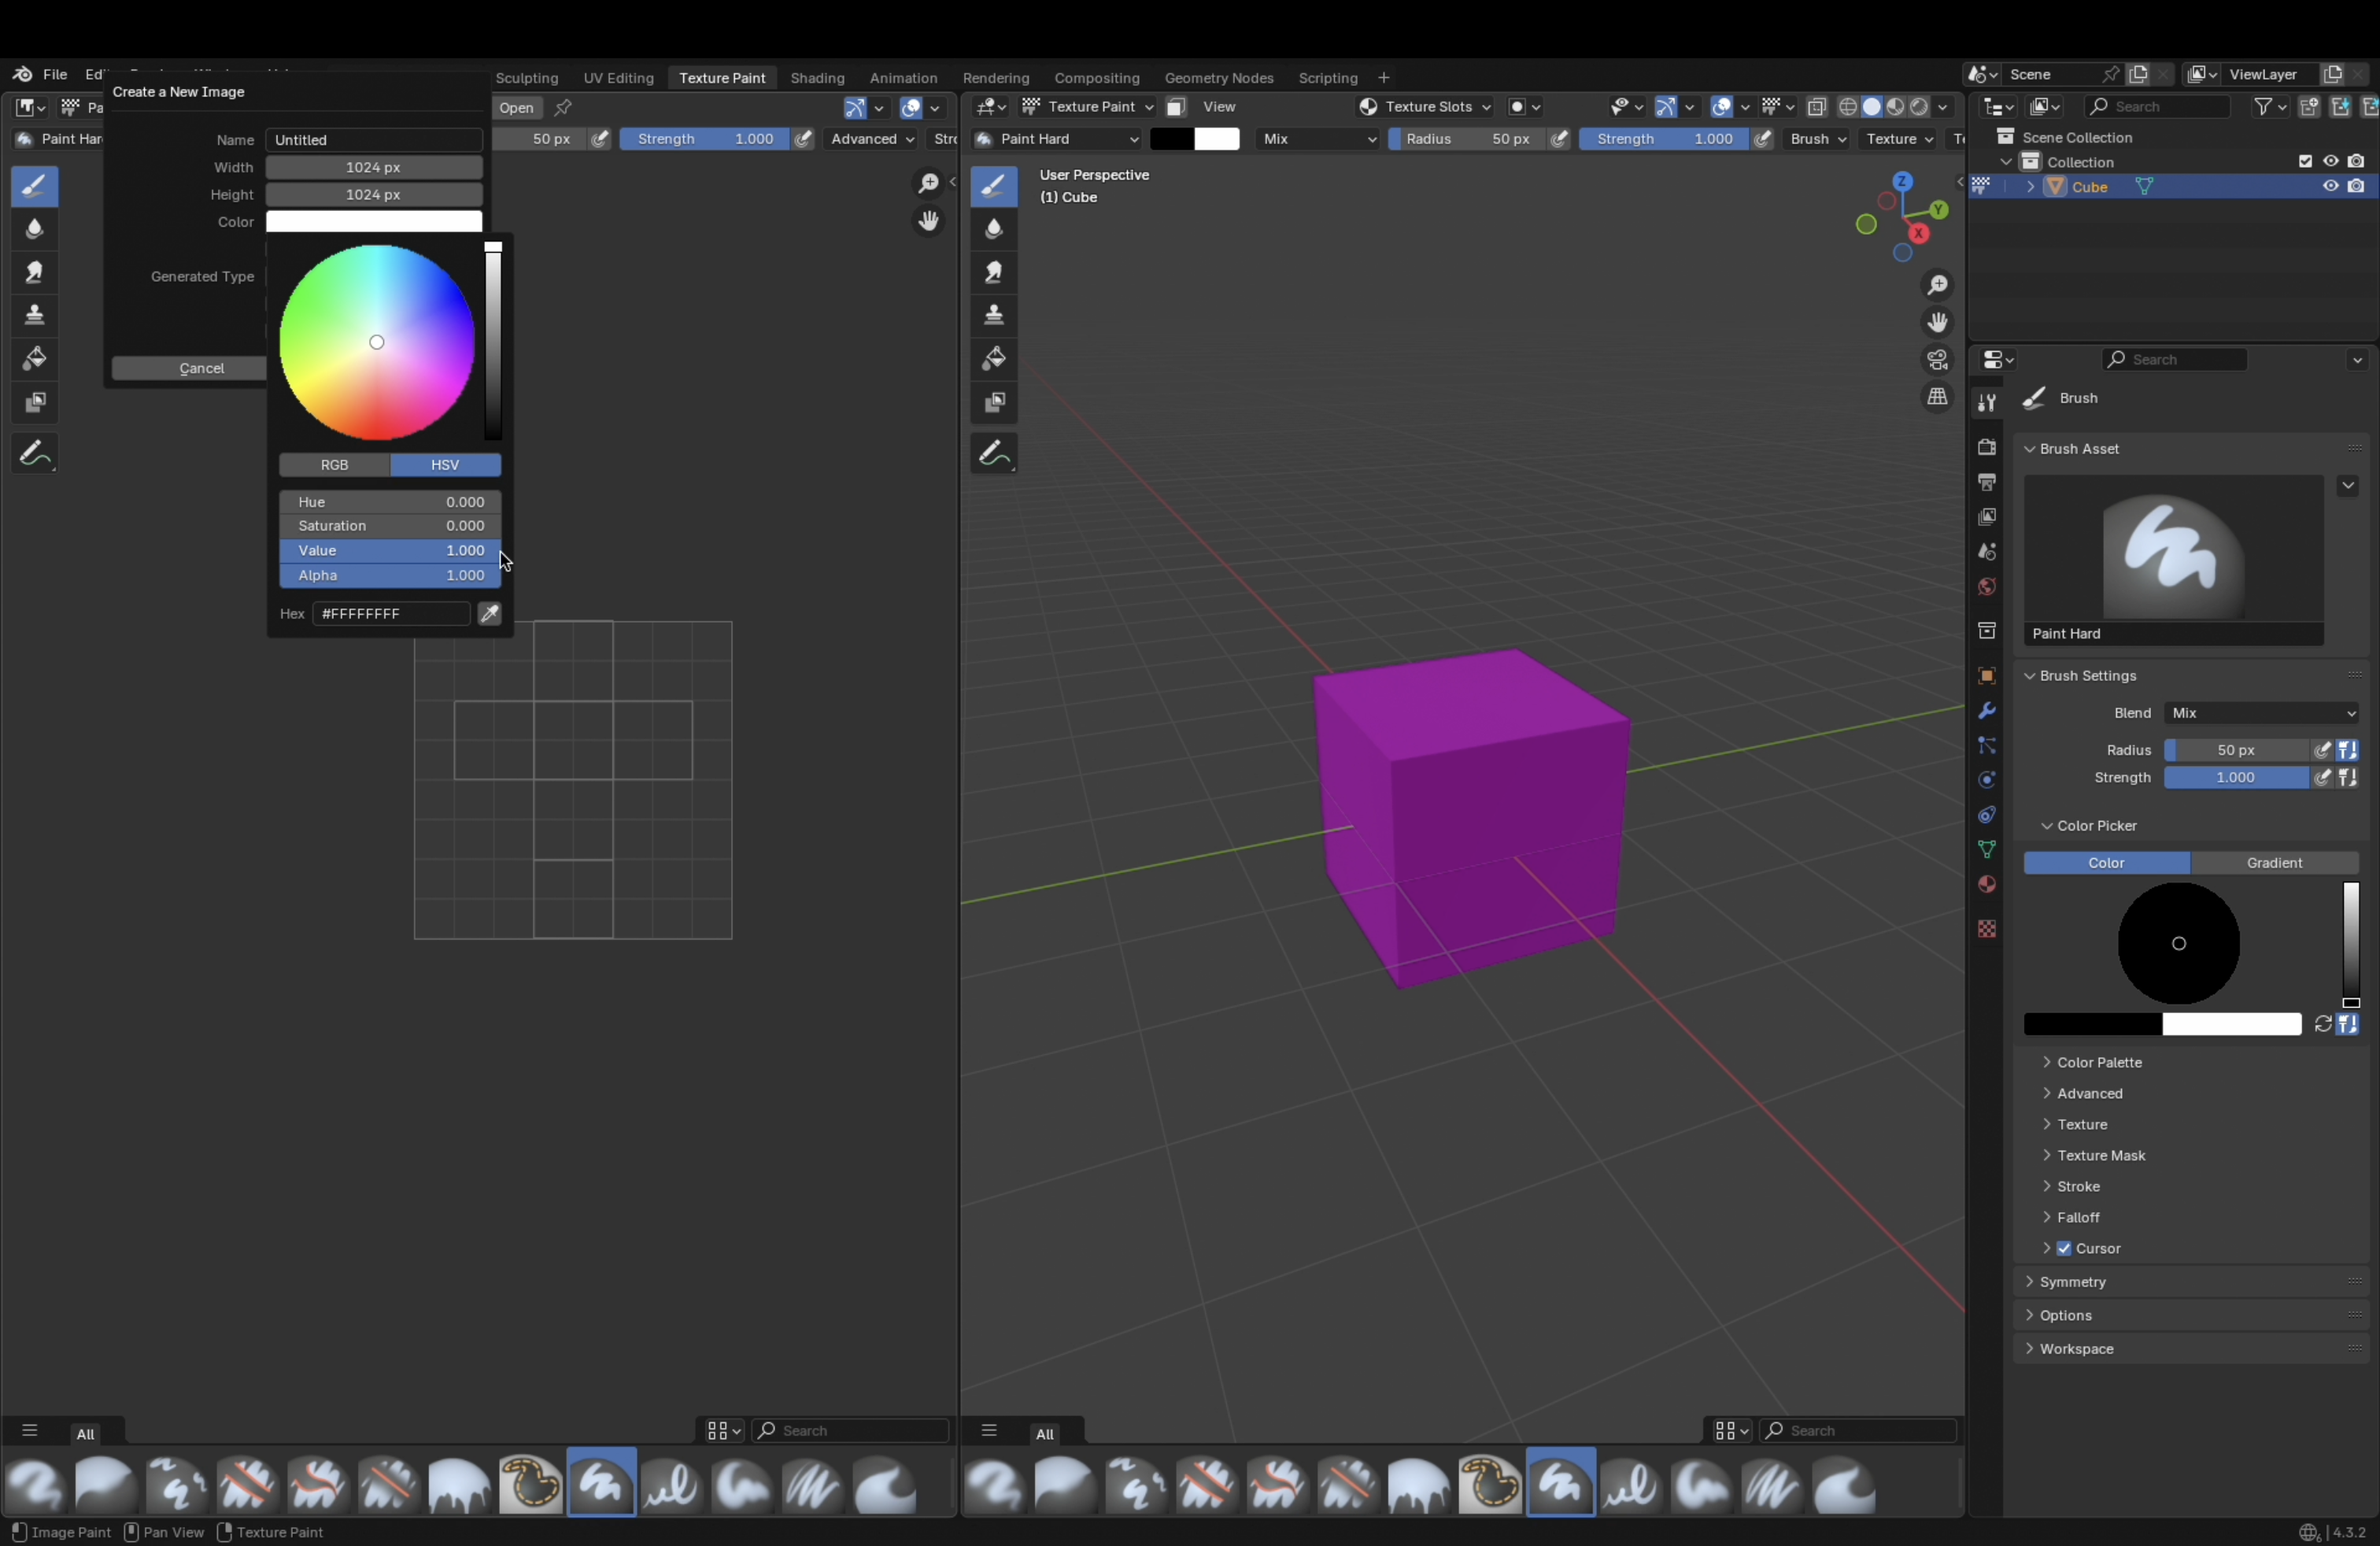Switch to the Geometry Nodes workspace tab

click(x=1218, y=78)
